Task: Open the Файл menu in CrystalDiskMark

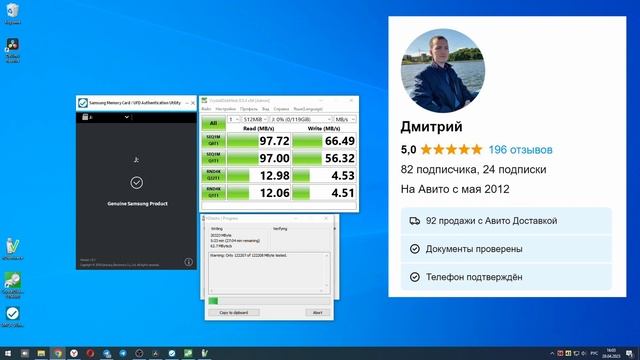Action: 207,109
